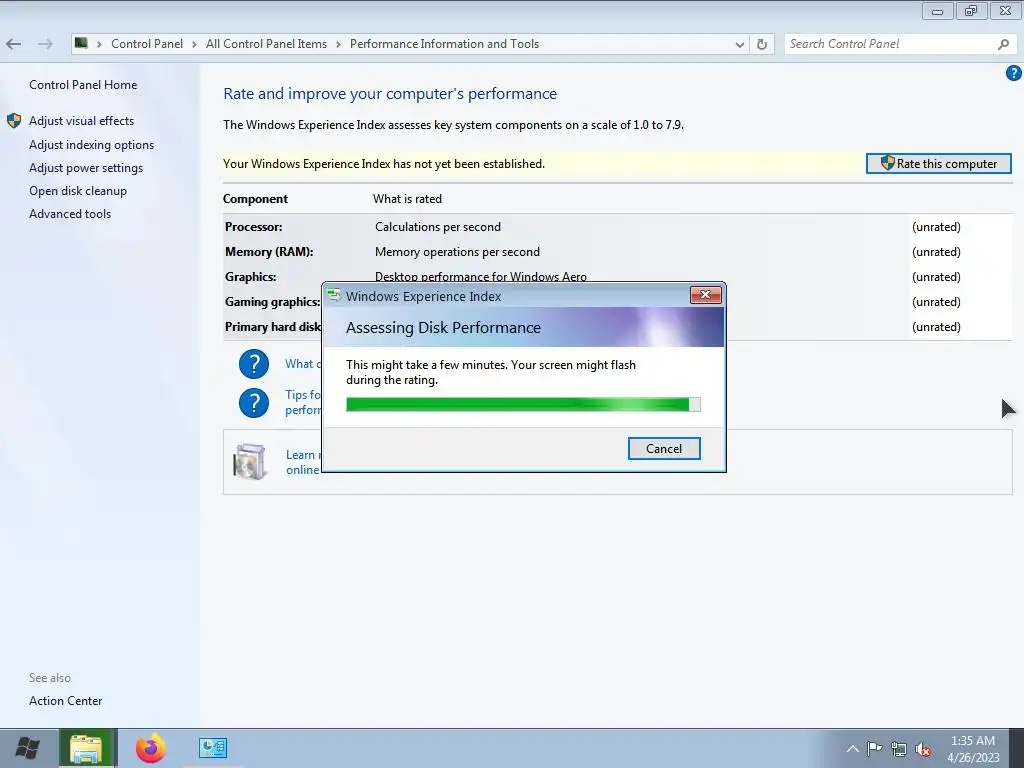Image resolution: width=1024 pixels, height=768 pixels.
Task: Click Performance Information and Tools breadcrumb
Action: click(x=444, y=44)
